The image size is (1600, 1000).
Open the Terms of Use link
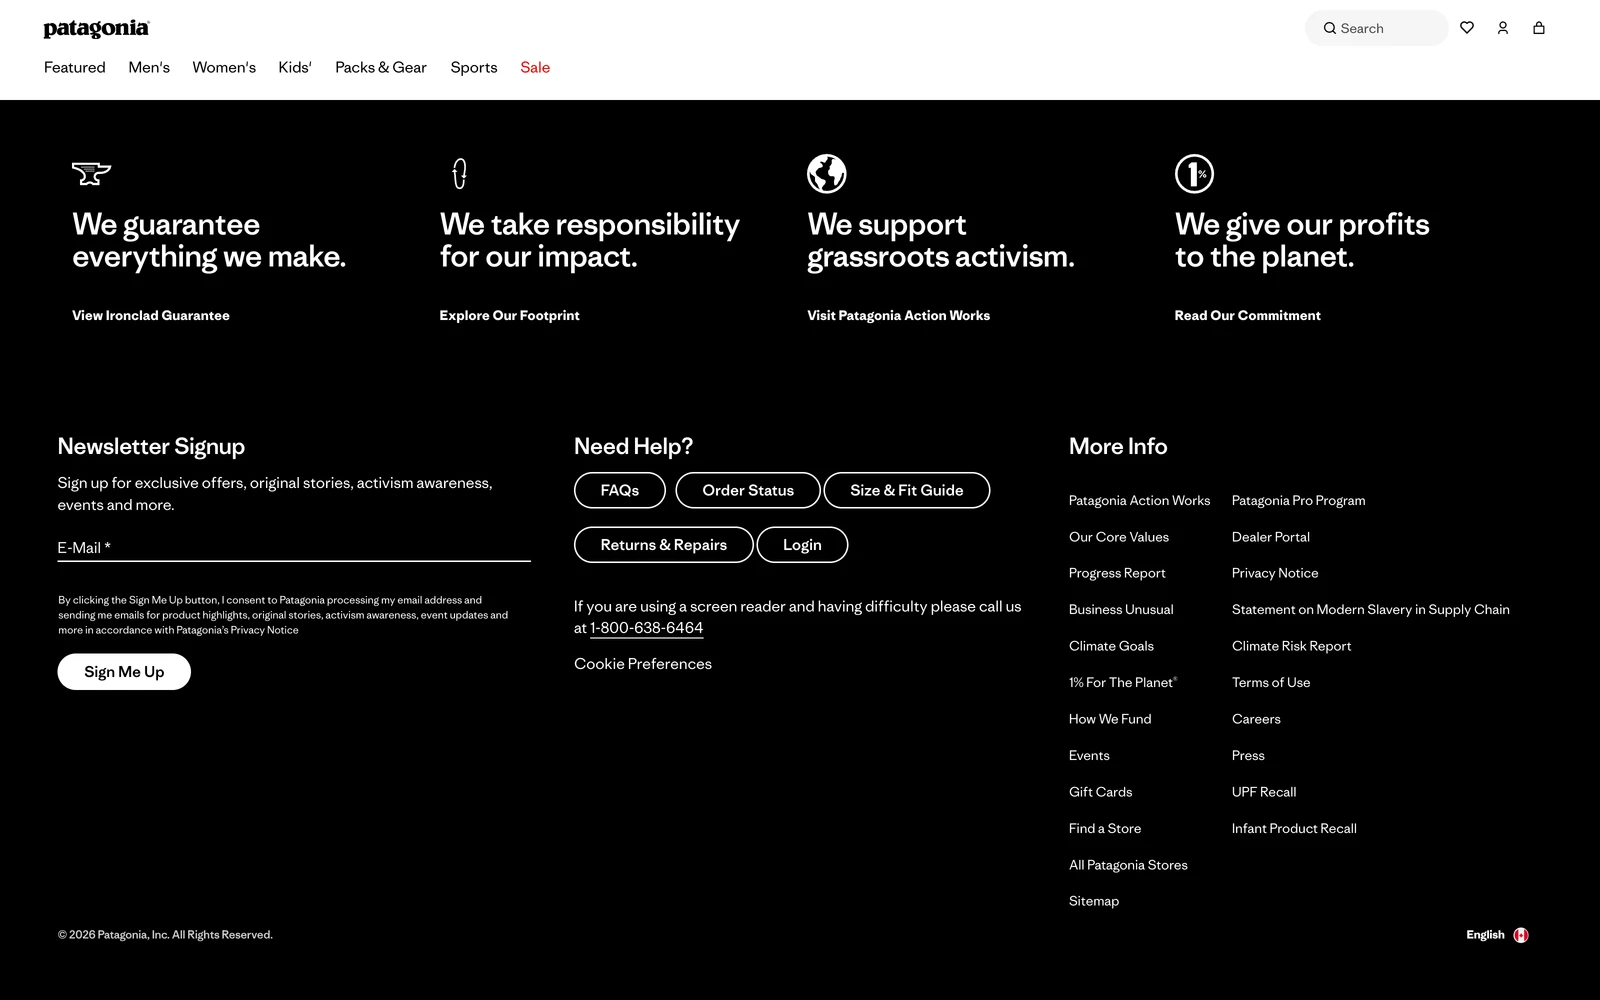pyautogui.click(x=1271, y=682)
